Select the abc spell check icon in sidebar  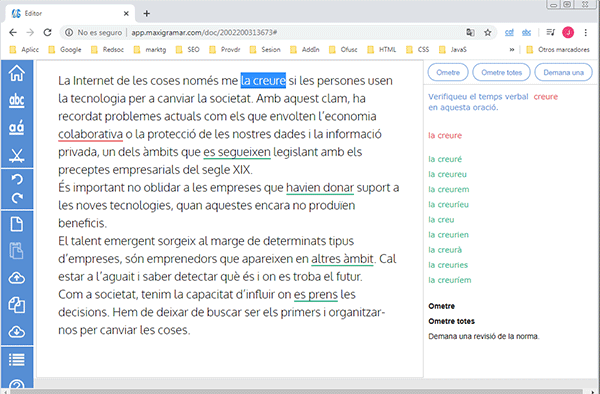(16, 100)
